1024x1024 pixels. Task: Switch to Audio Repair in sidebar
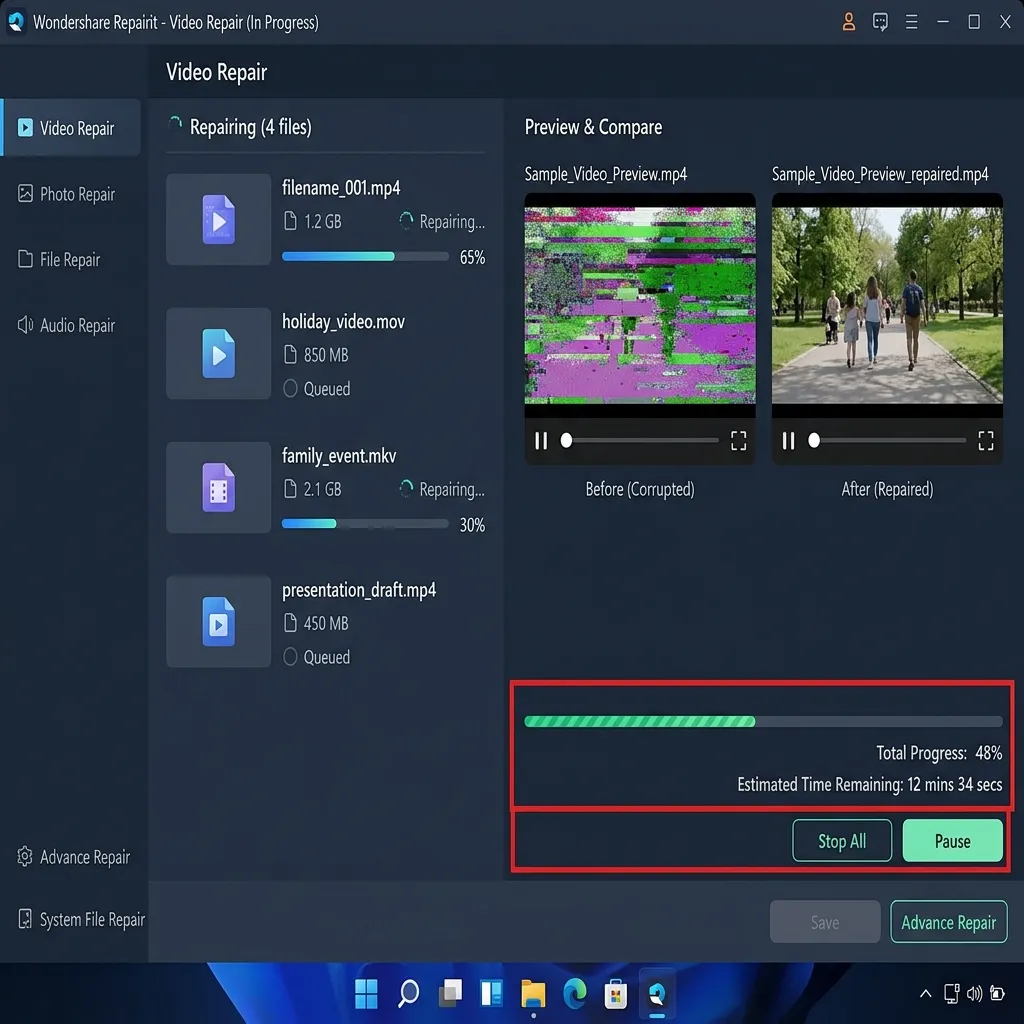pos(67,325)
